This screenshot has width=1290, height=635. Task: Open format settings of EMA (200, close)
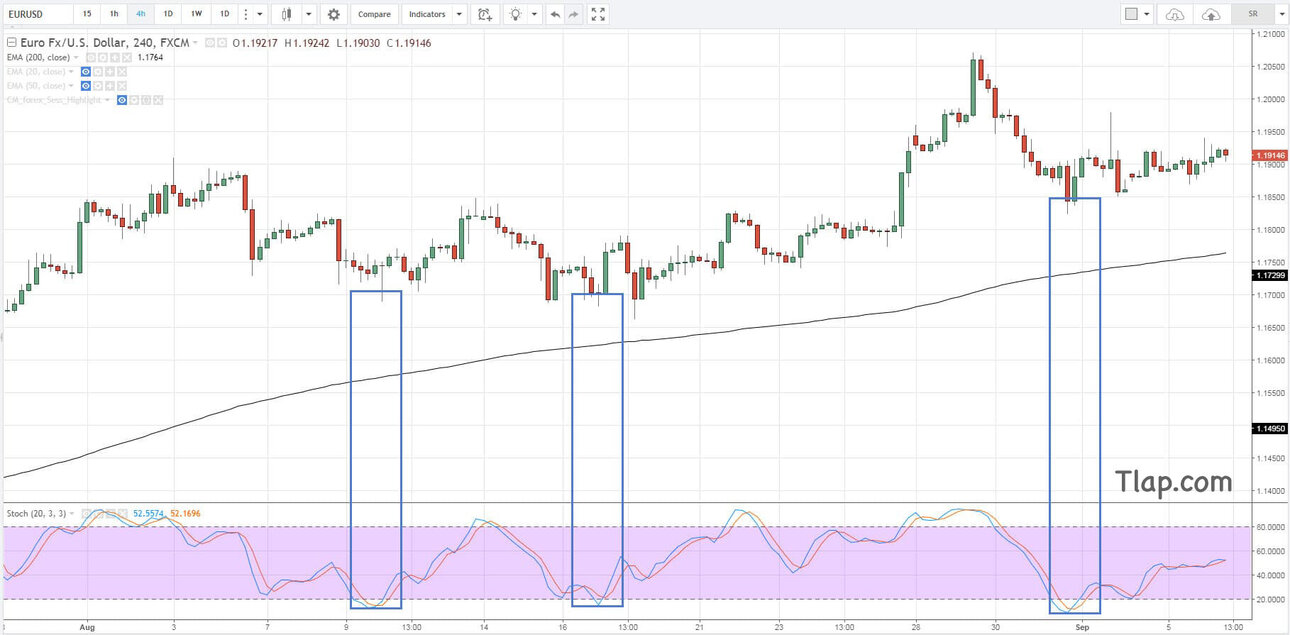(x=103, y=58)
